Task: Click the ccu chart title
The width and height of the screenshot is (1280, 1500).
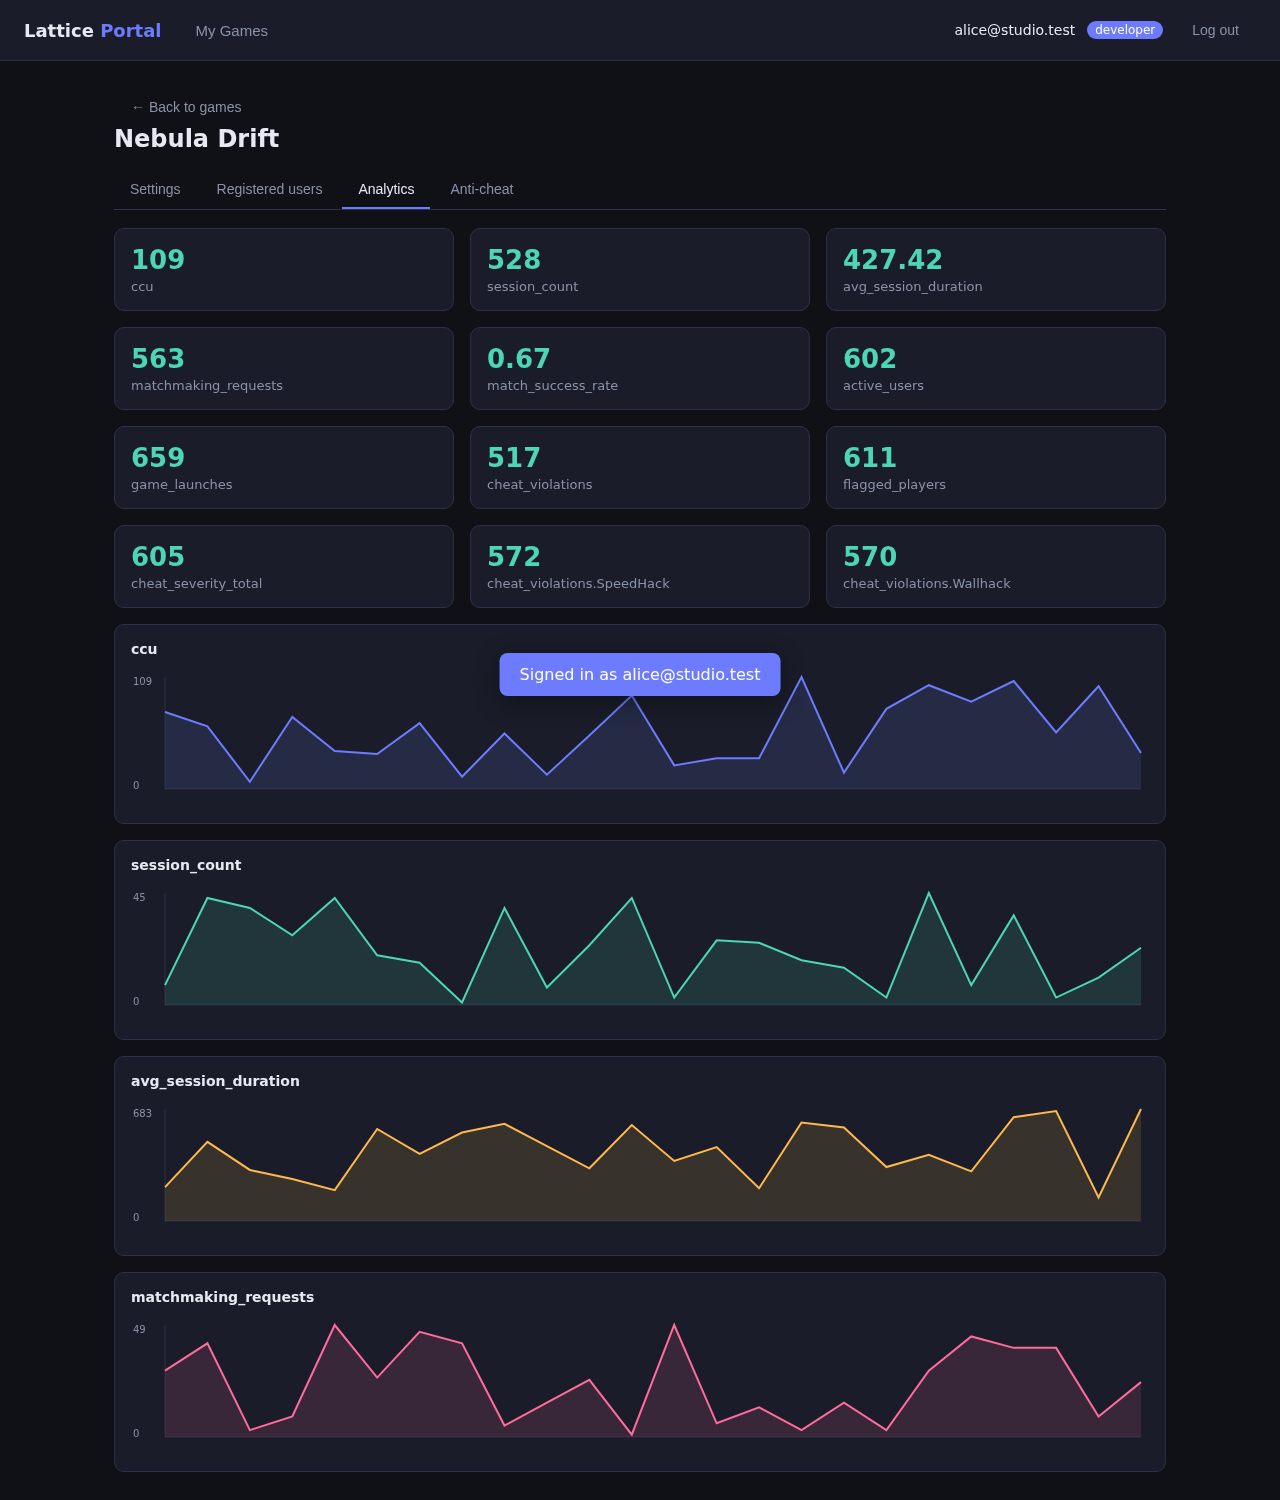Action: (x=144, y=649)
